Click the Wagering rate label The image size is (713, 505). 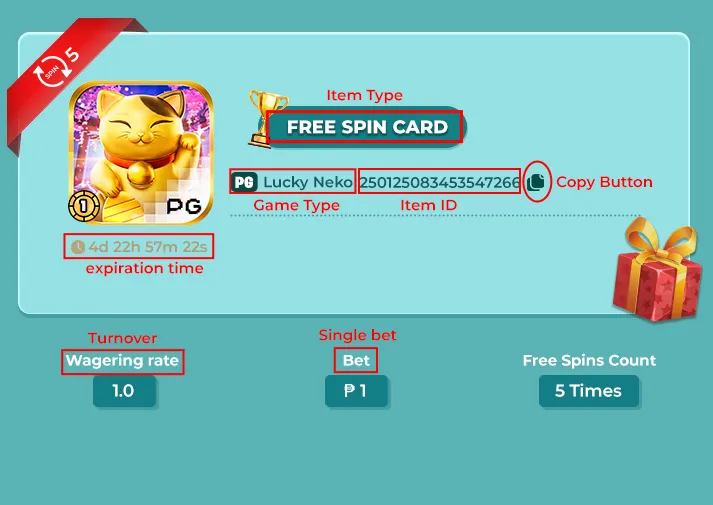122,361
